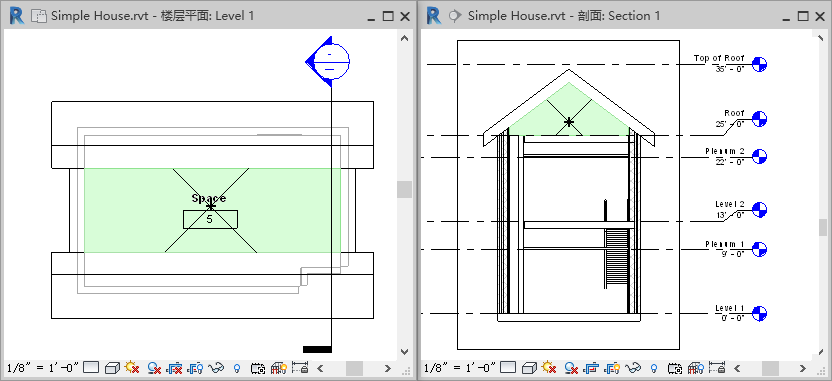Image resolution: width=832 pixels, height=381 pixels.
Task: Click section view icon in Section 1 title
Action: point(455,16)
